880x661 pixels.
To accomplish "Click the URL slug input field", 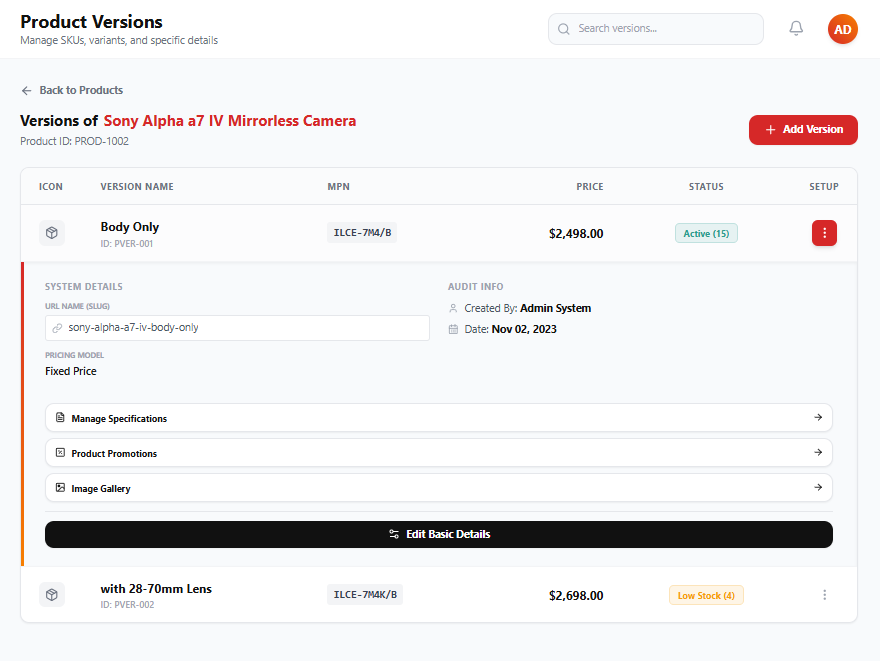I will click(x=237, y=328).
